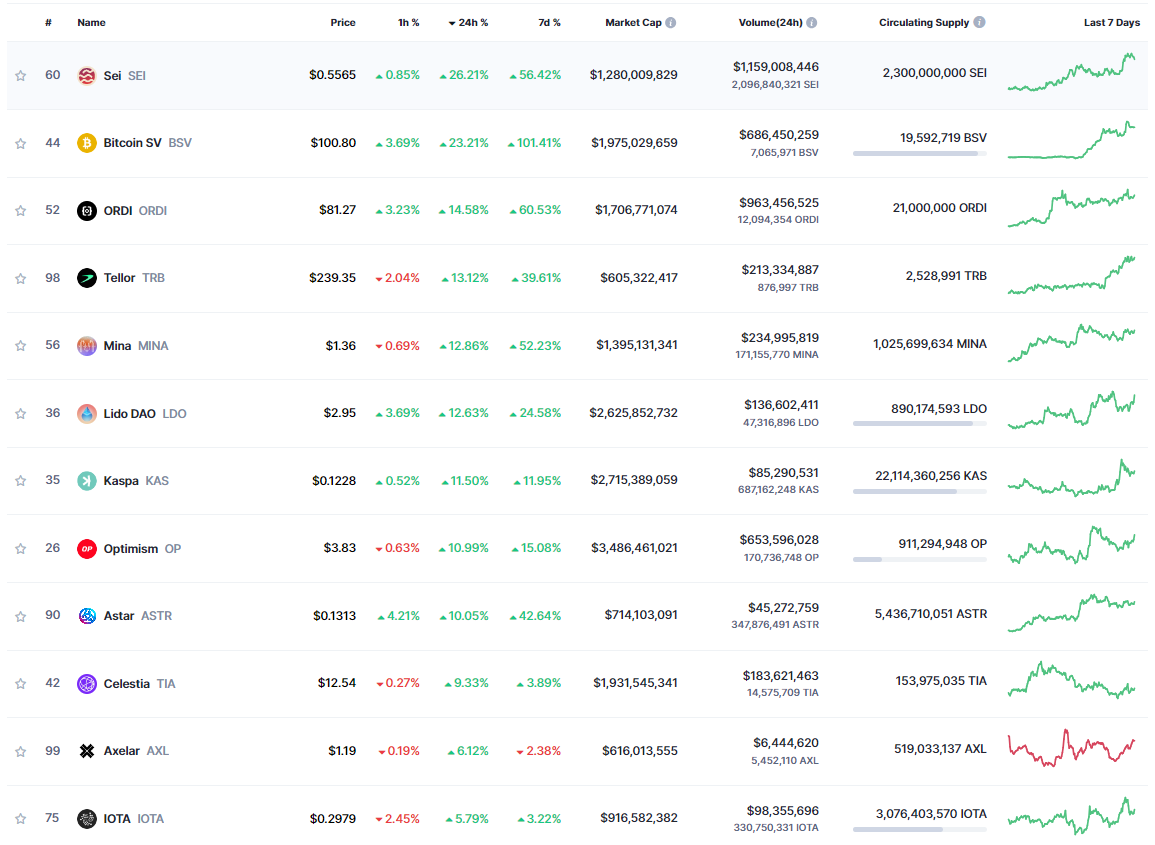The width and height of the screenshot is (1155, 845).
Task: Click the Circulating Supply info icon
Action: 979,22
